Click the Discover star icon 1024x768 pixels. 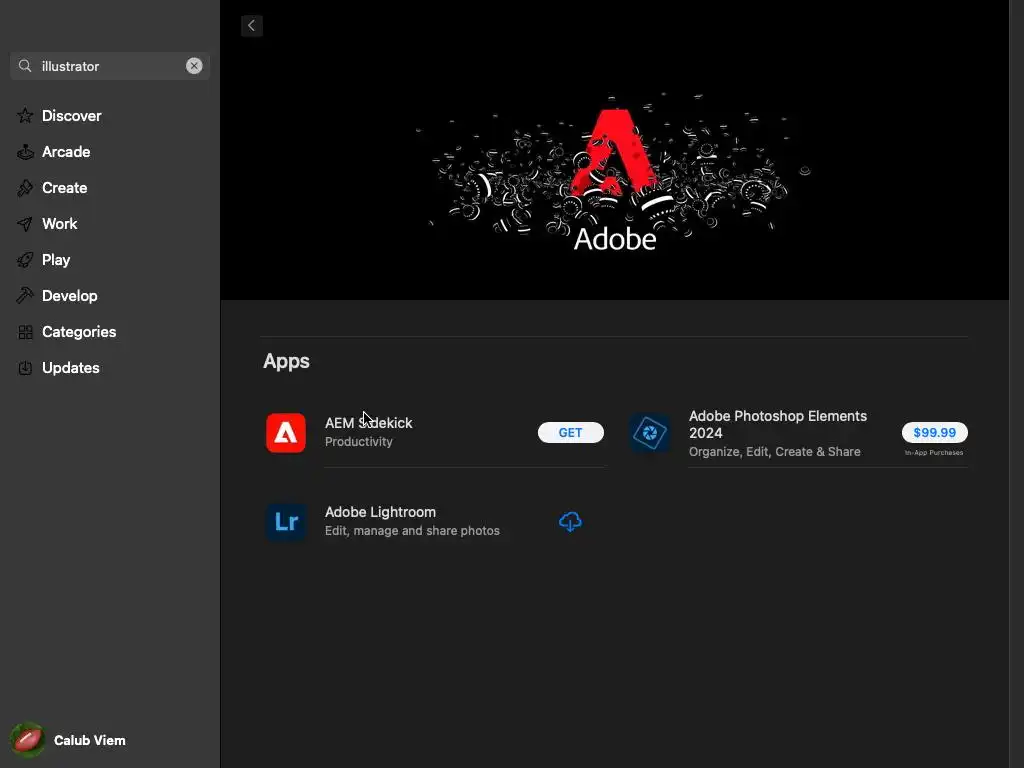coord(25,116)
